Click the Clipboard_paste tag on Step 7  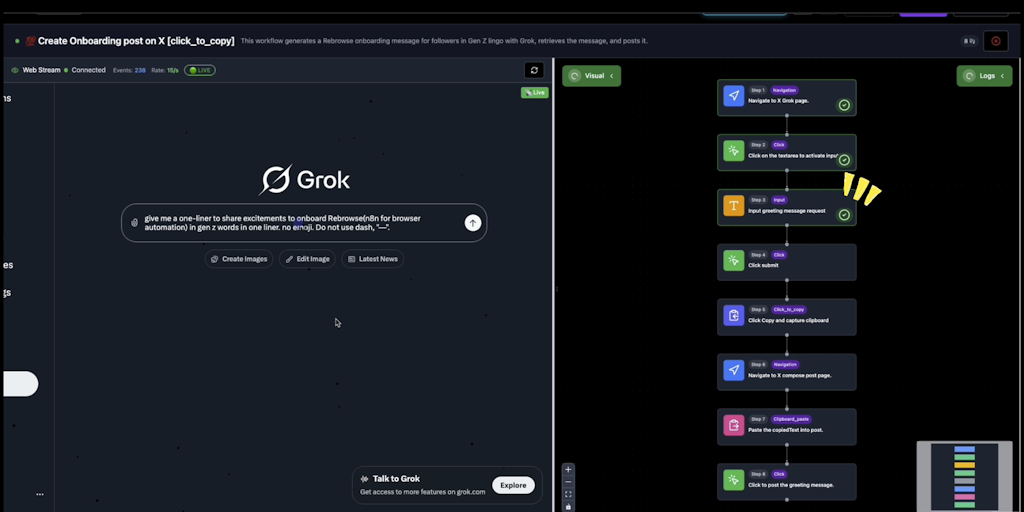click(791, 419)
